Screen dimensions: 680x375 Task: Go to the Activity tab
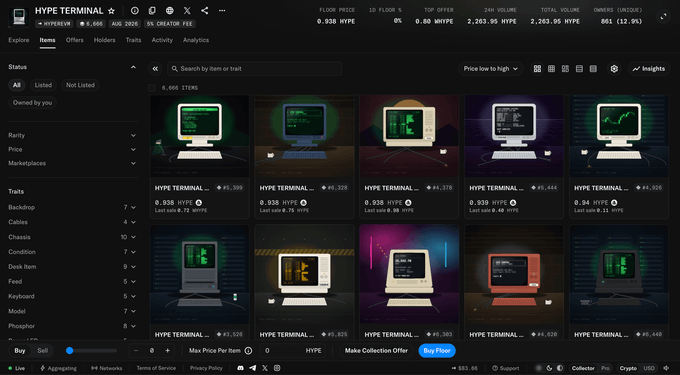[162, 40]
